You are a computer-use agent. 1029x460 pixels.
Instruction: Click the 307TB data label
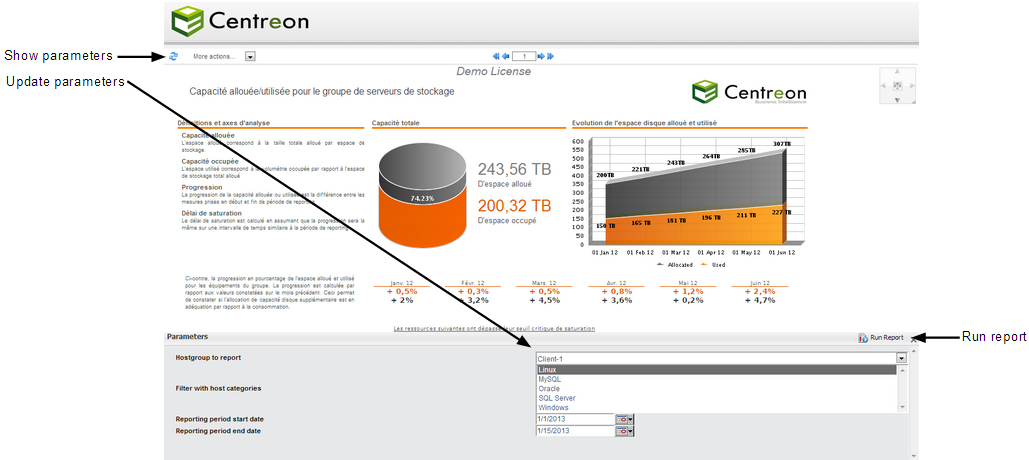[x=782, y=144]
